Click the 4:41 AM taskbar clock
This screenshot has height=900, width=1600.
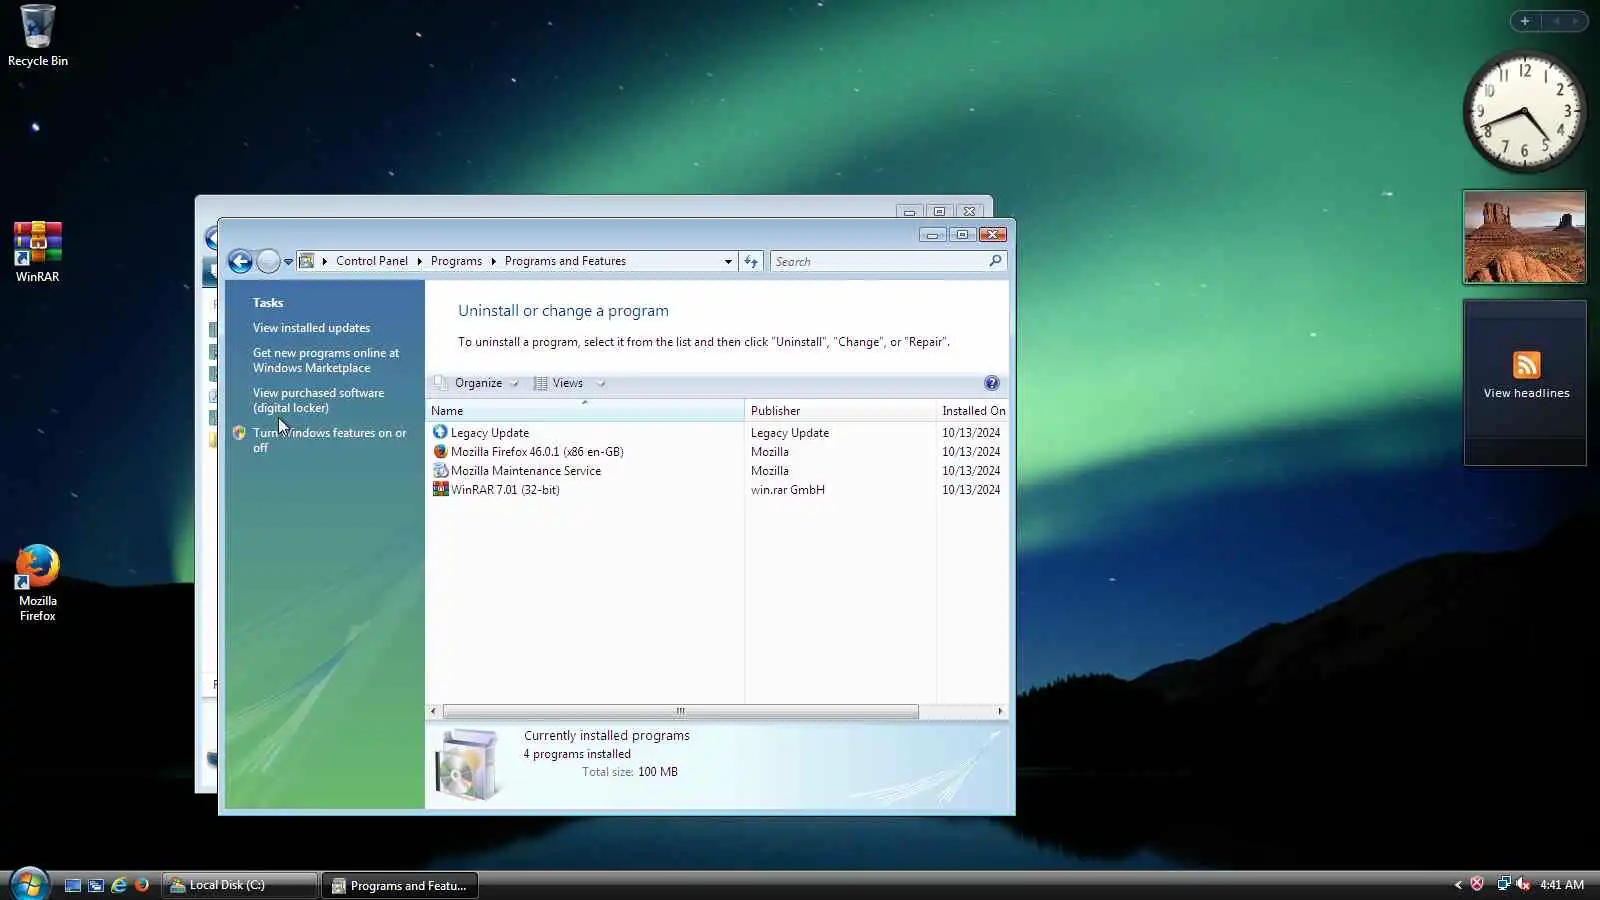(1562, 885)
